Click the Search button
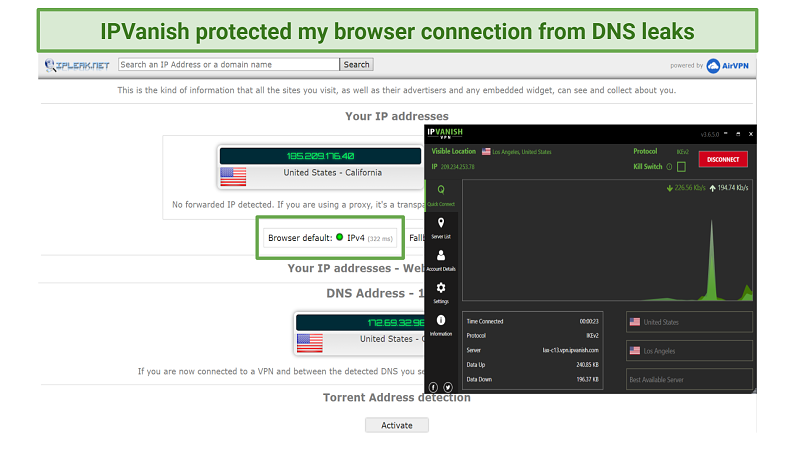 [356, 64]
